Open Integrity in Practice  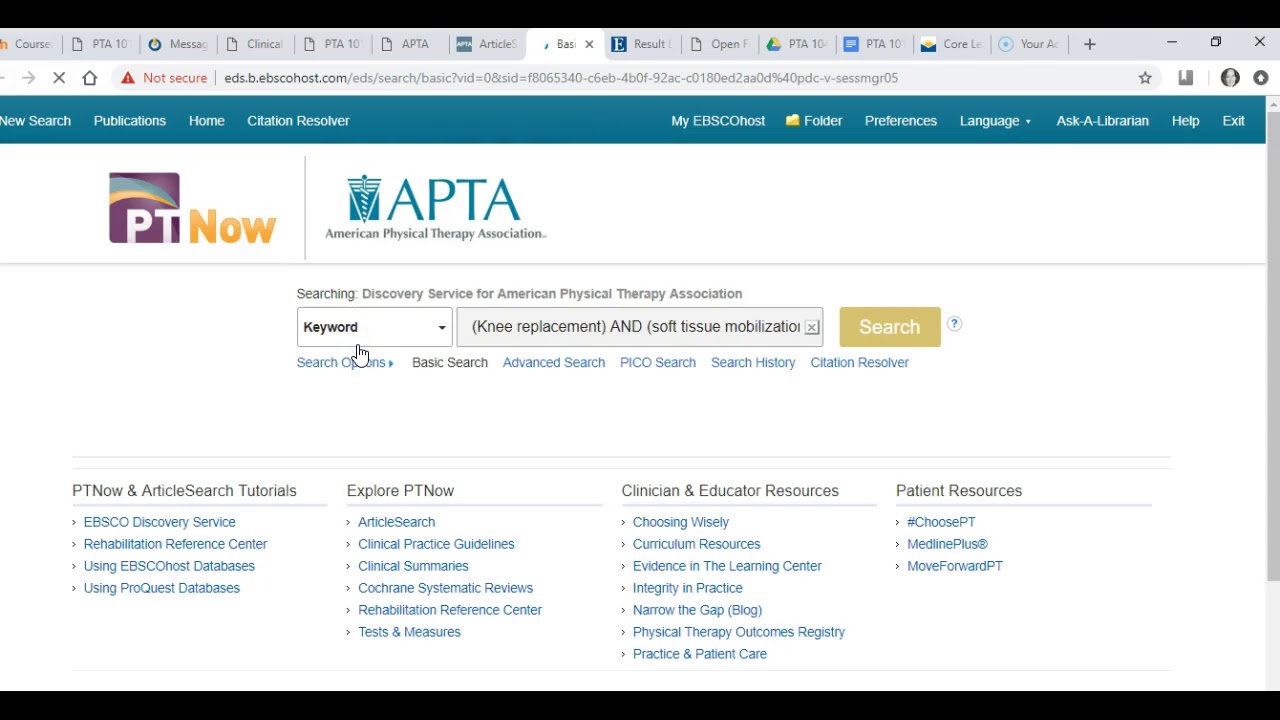[x=688, y=588]
